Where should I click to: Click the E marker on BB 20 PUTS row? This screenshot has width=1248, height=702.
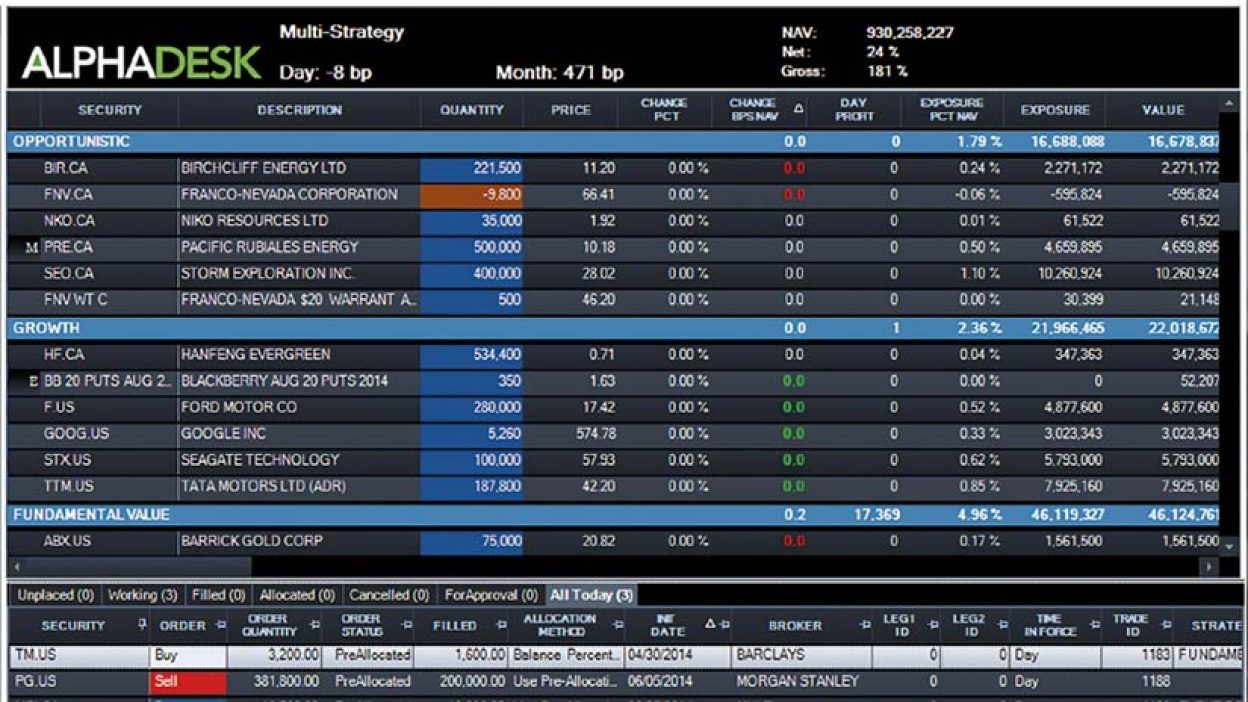pos(33,382)
